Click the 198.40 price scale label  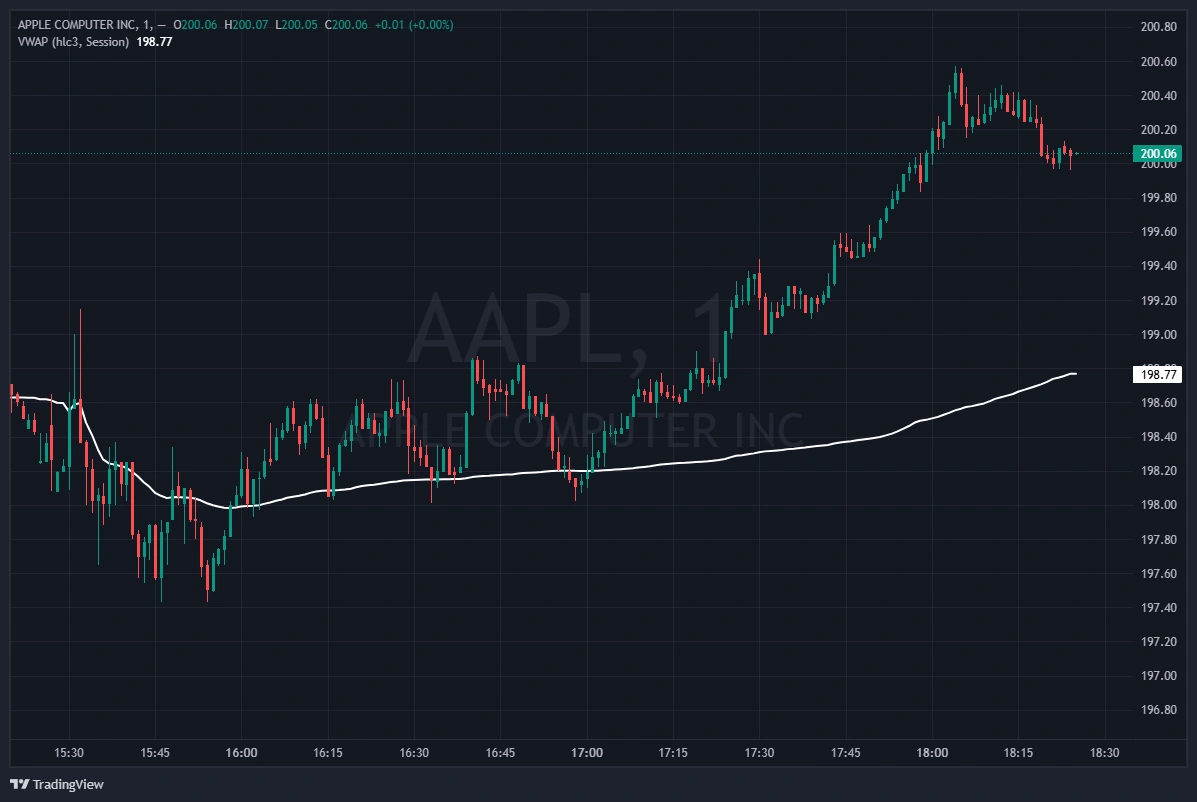[x=1158, y=437]
